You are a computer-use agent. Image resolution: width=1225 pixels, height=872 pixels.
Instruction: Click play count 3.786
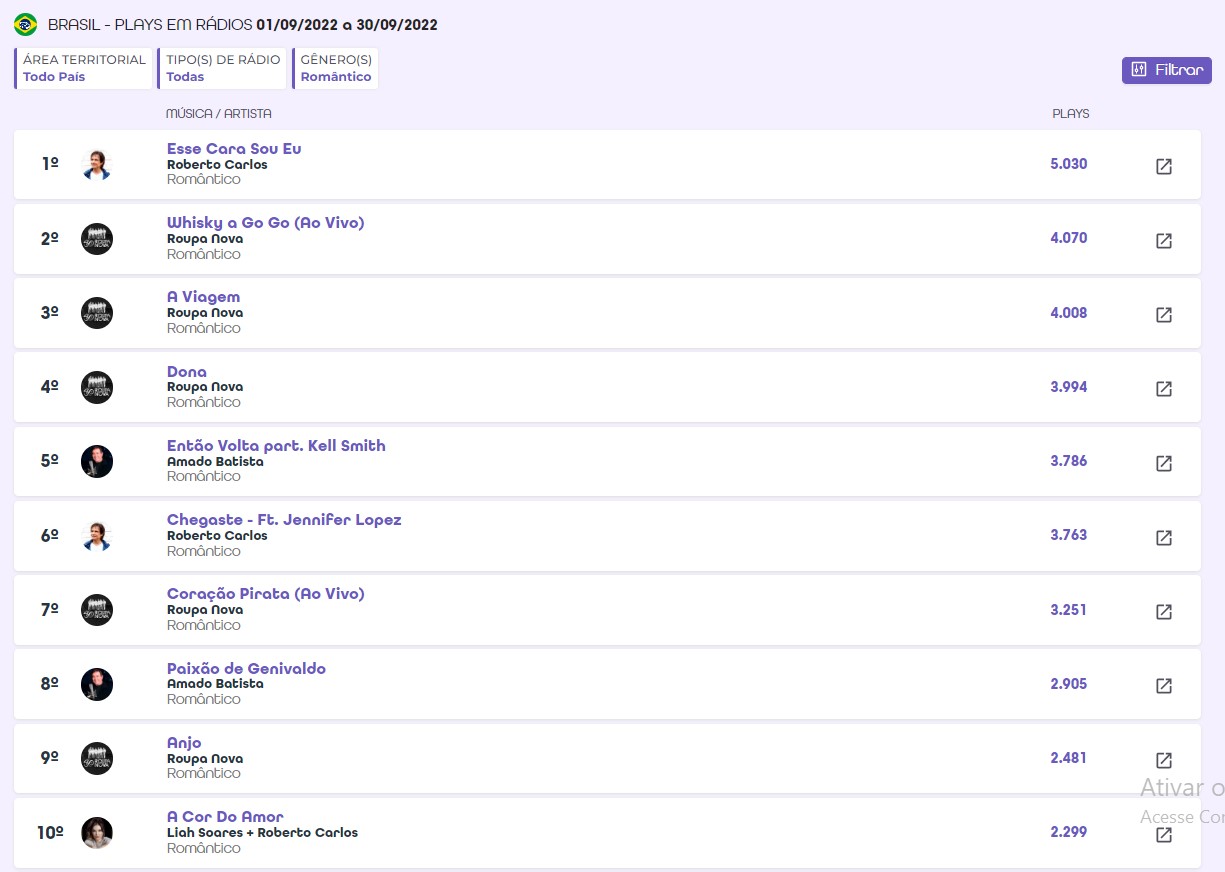coord(1068,461)
